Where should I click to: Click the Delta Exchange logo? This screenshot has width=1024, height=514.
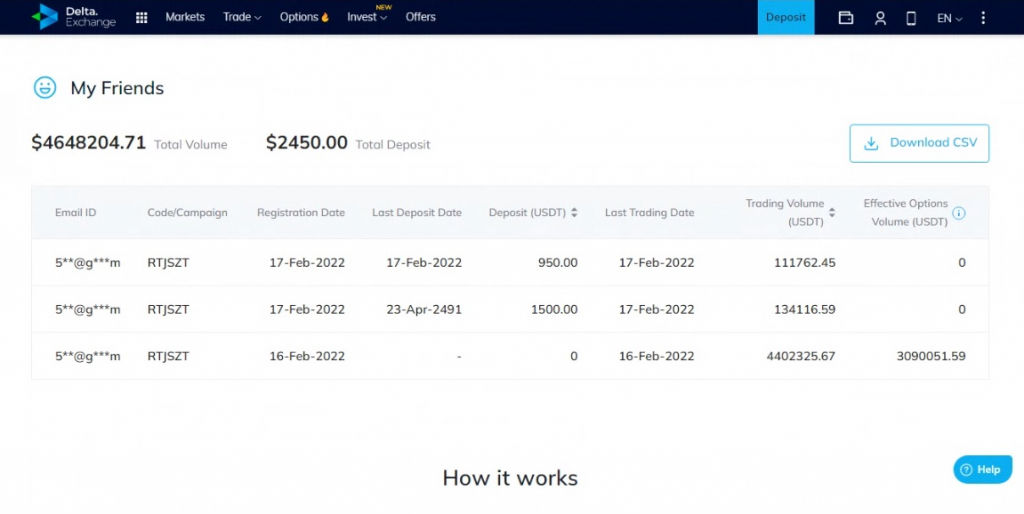(74, 17)
